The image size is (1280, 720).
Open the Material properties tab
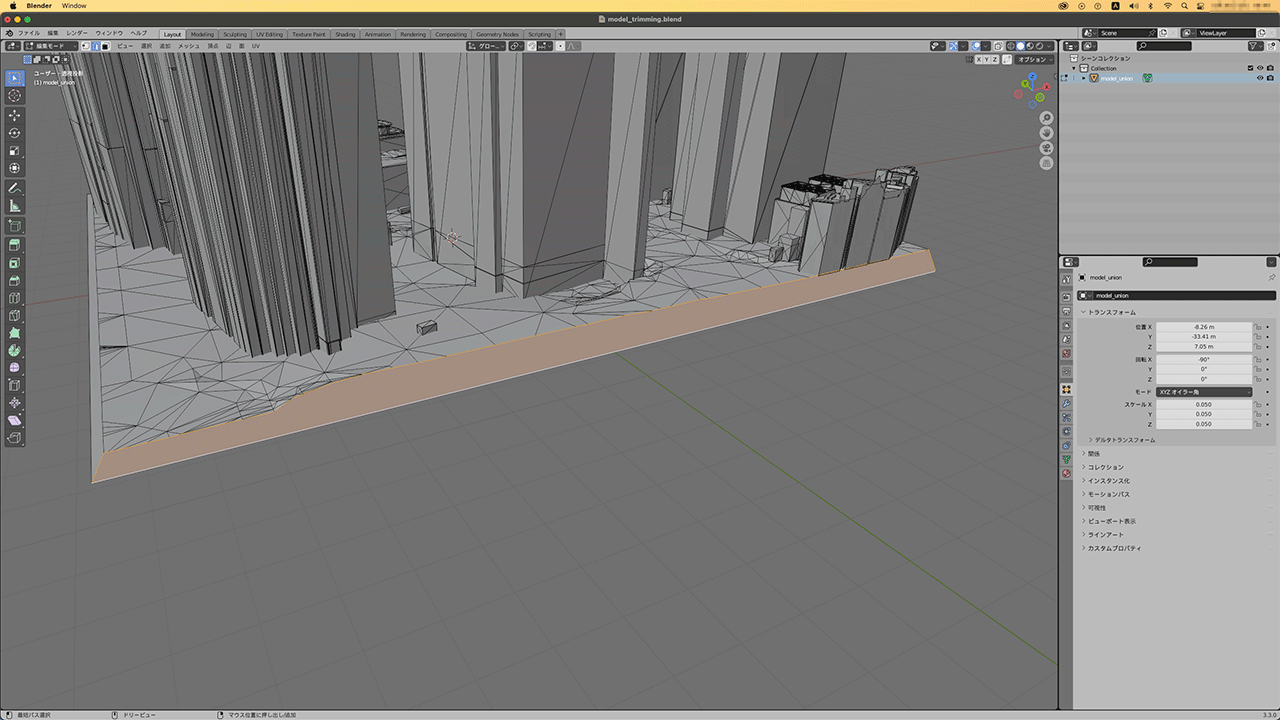click(1066, 471)
